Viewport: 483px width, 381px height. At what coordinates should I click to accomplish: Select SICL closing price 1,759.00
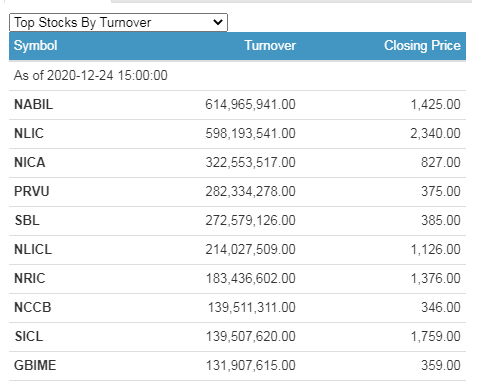435,337
